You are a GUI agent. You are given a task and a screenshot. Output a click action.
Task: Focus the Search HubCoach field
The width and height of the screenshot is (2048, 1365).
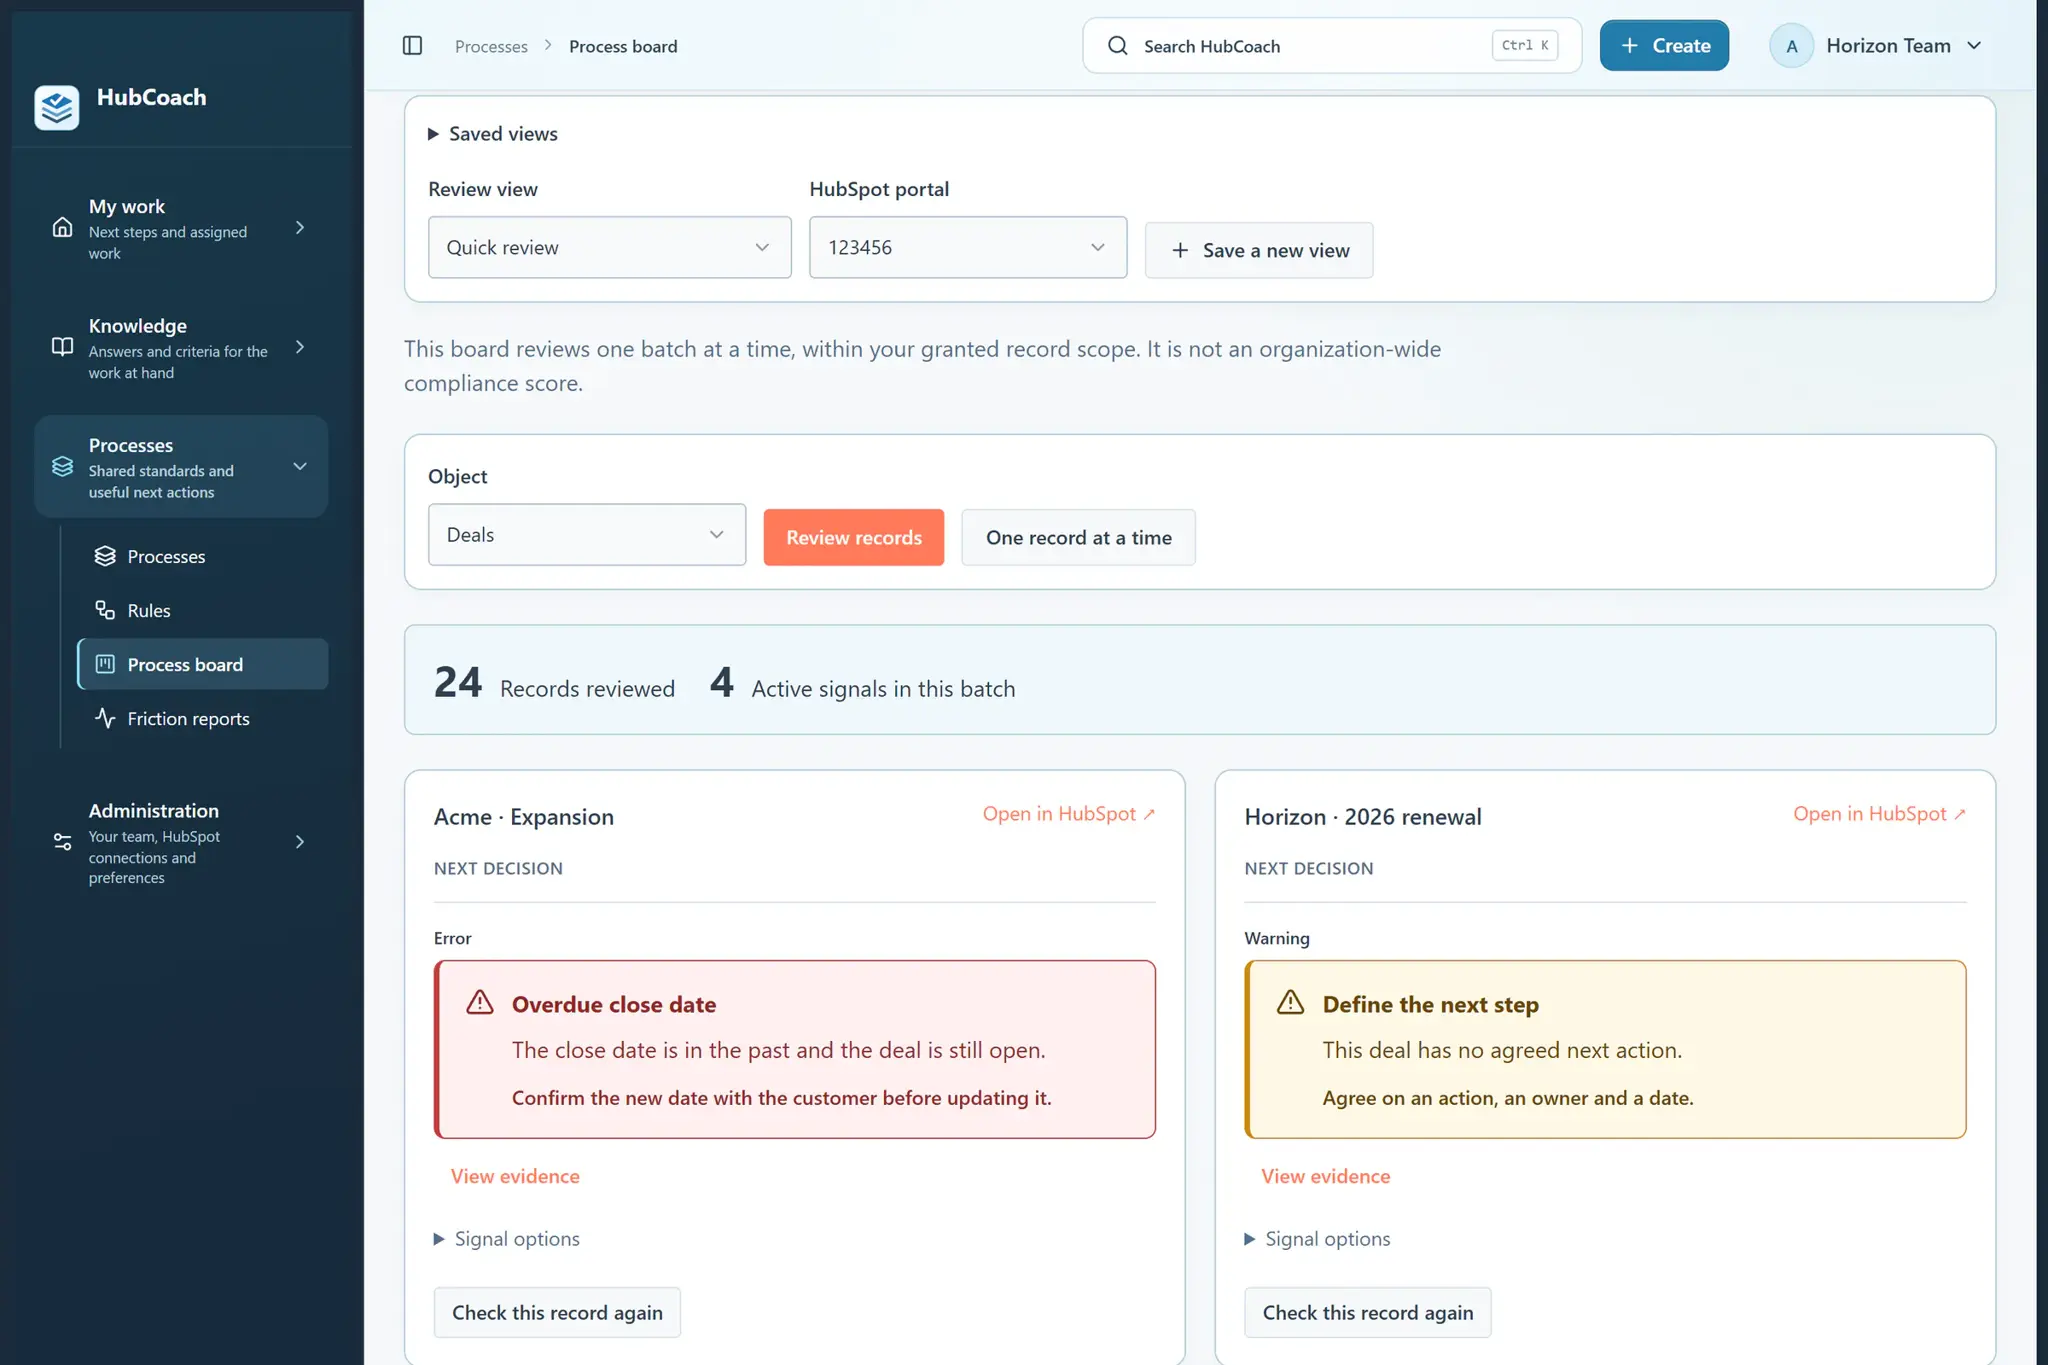click(1332, 46)
